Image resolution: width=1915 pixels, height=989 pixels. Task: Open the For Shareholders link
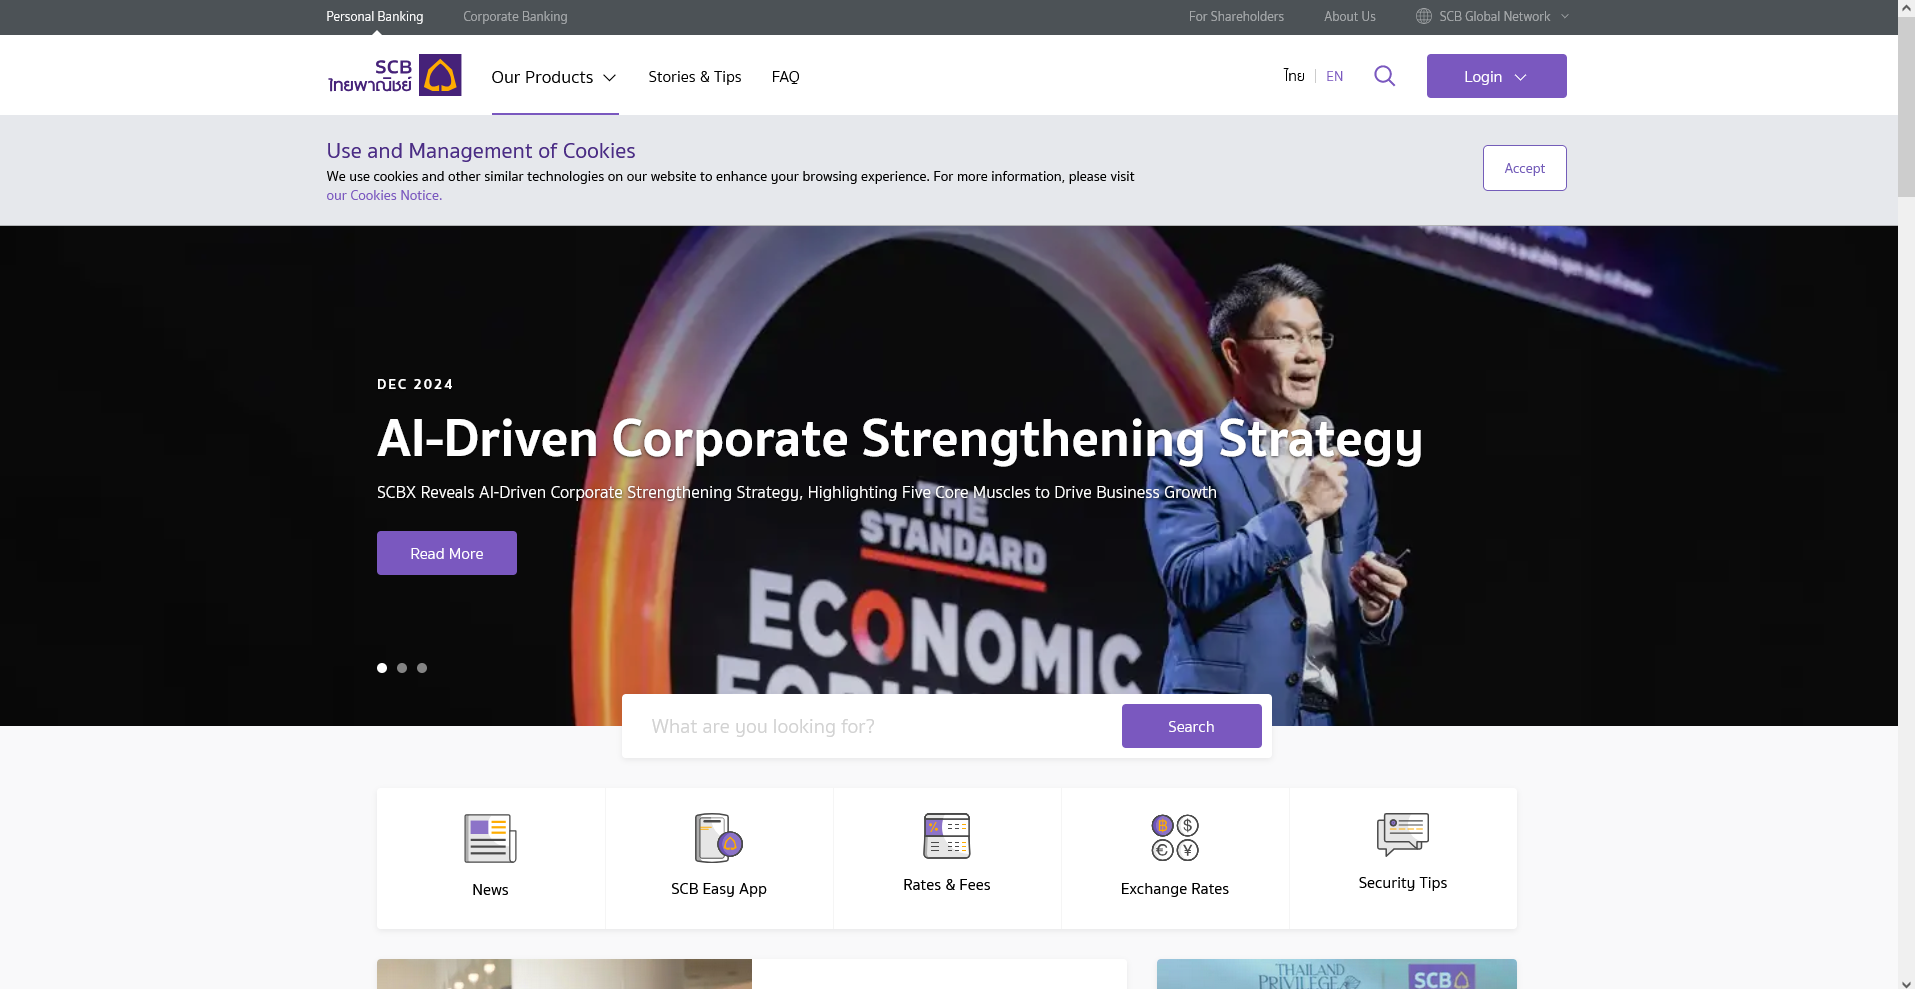(x=1236, y=16)
